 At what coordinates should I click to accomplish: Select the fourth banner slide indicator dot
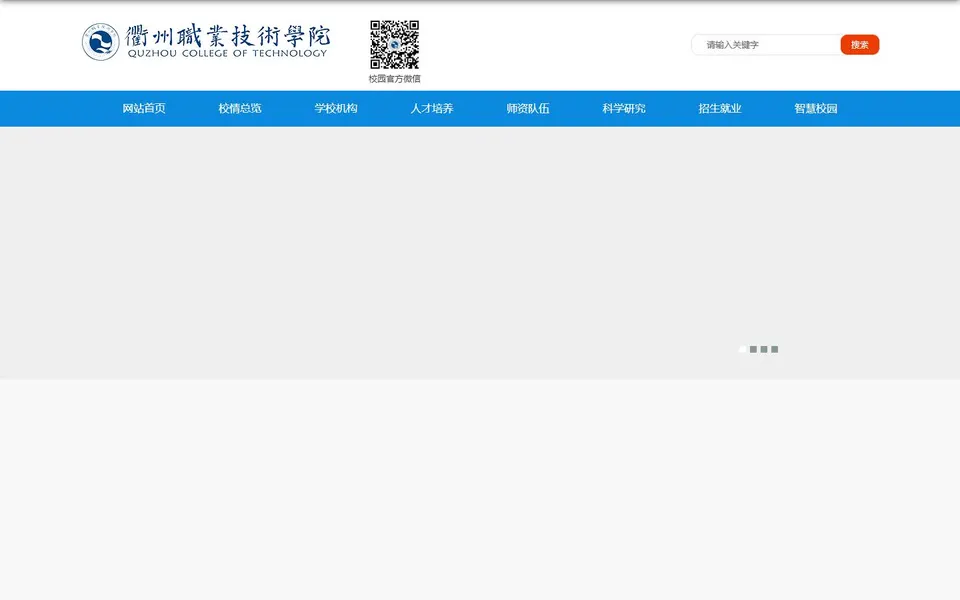(774, 349)
